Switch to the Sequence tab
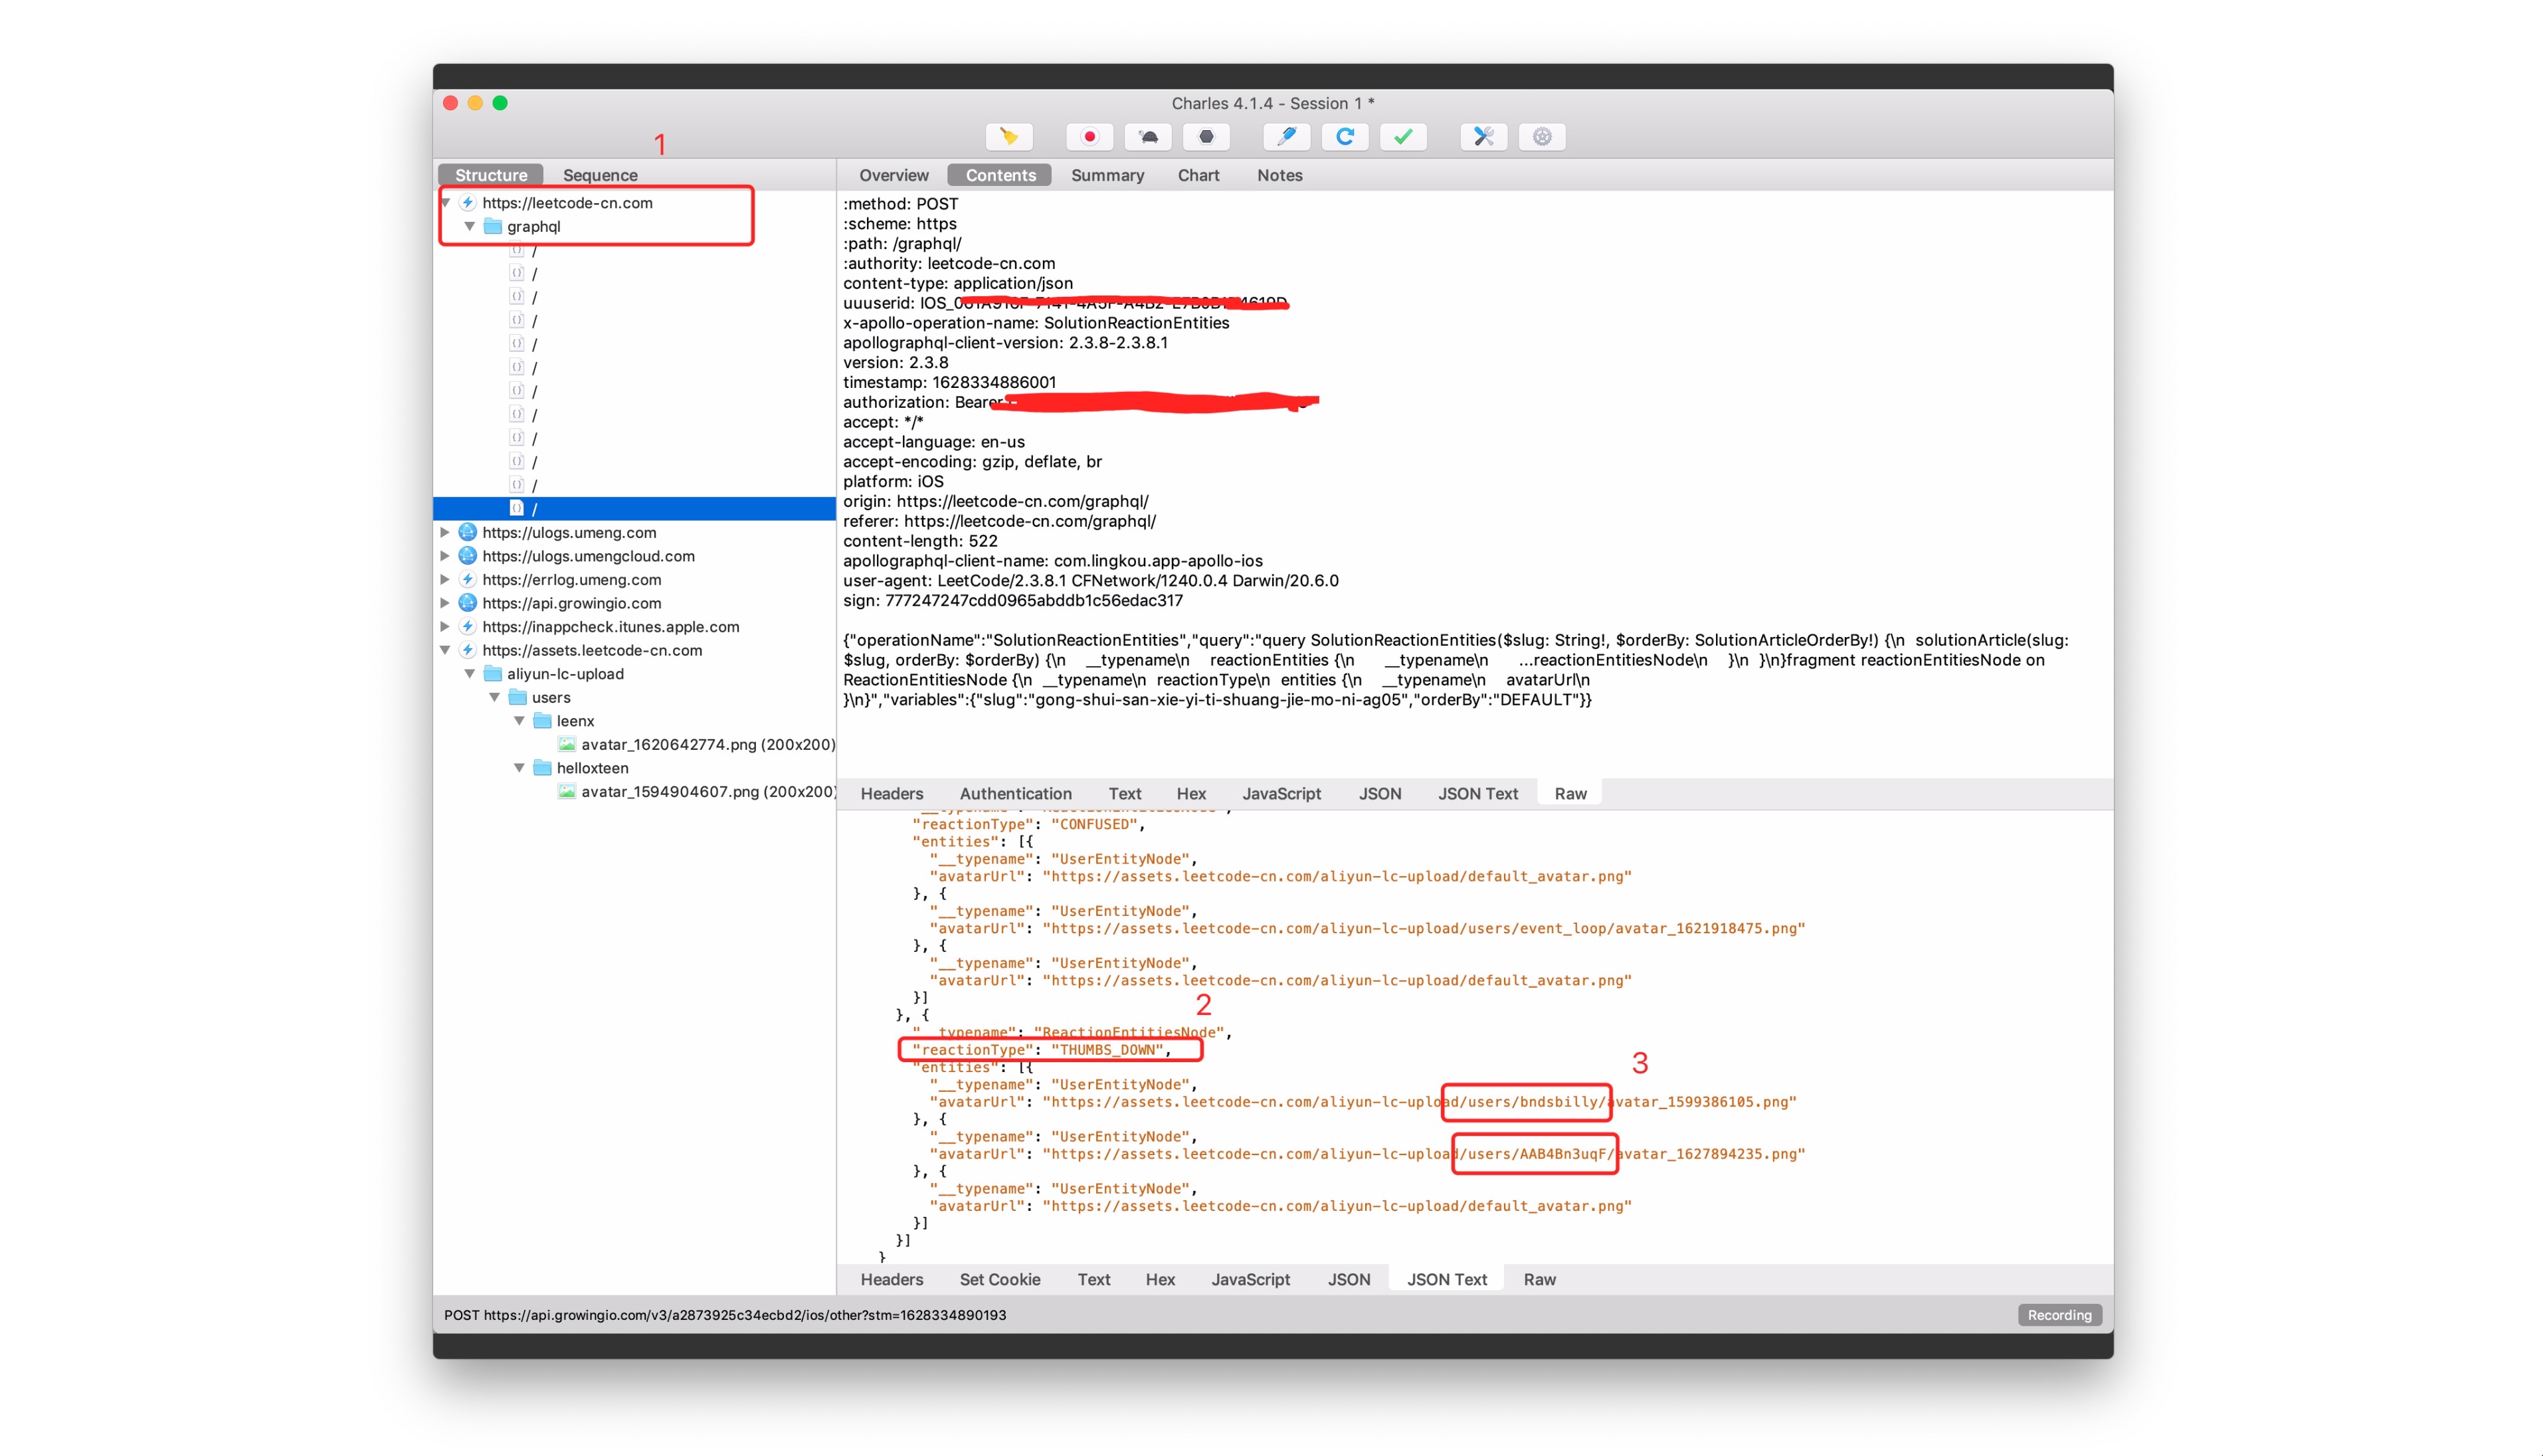2543x1456 pixels. [x=599, y=175]
